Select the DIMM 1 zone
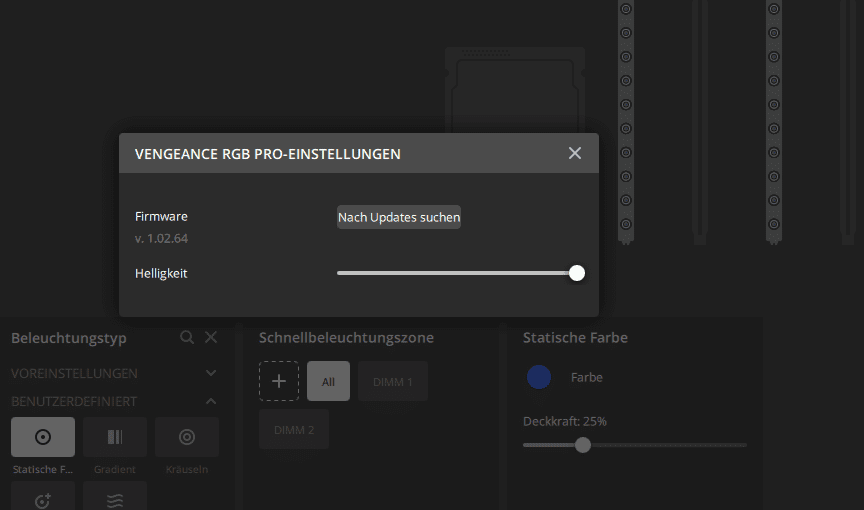 [x=393, y=381]
